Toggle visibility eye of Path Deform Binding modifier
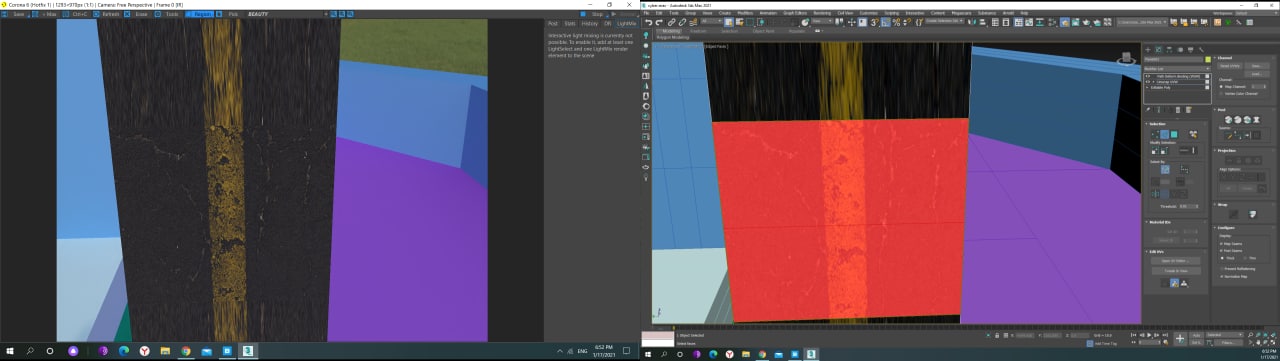Screen dimensions: 1280x361 1148,76
